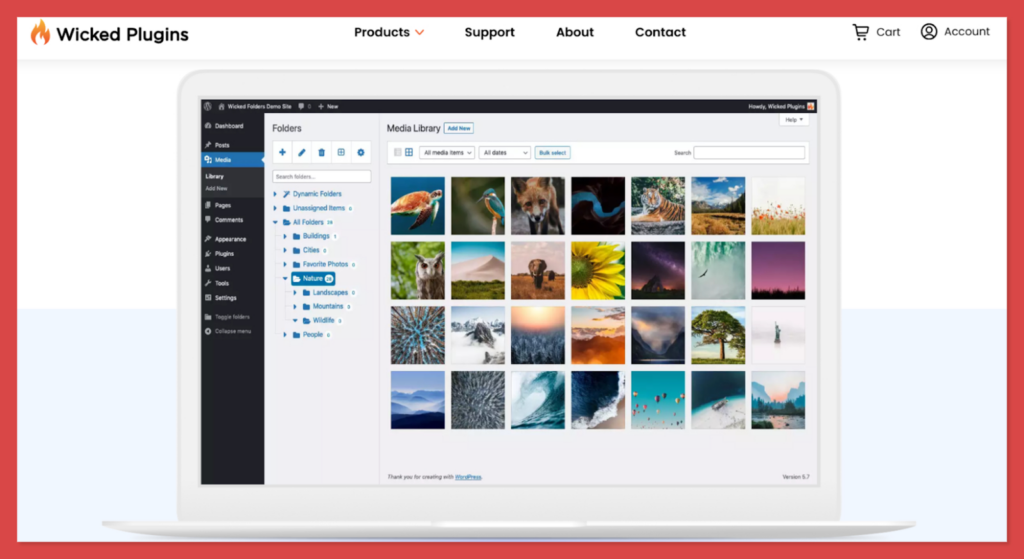The height and width of the screenshot is (559, 1024).
Task: Open the All dates dropdown
Action: click(x=504, y=152)
